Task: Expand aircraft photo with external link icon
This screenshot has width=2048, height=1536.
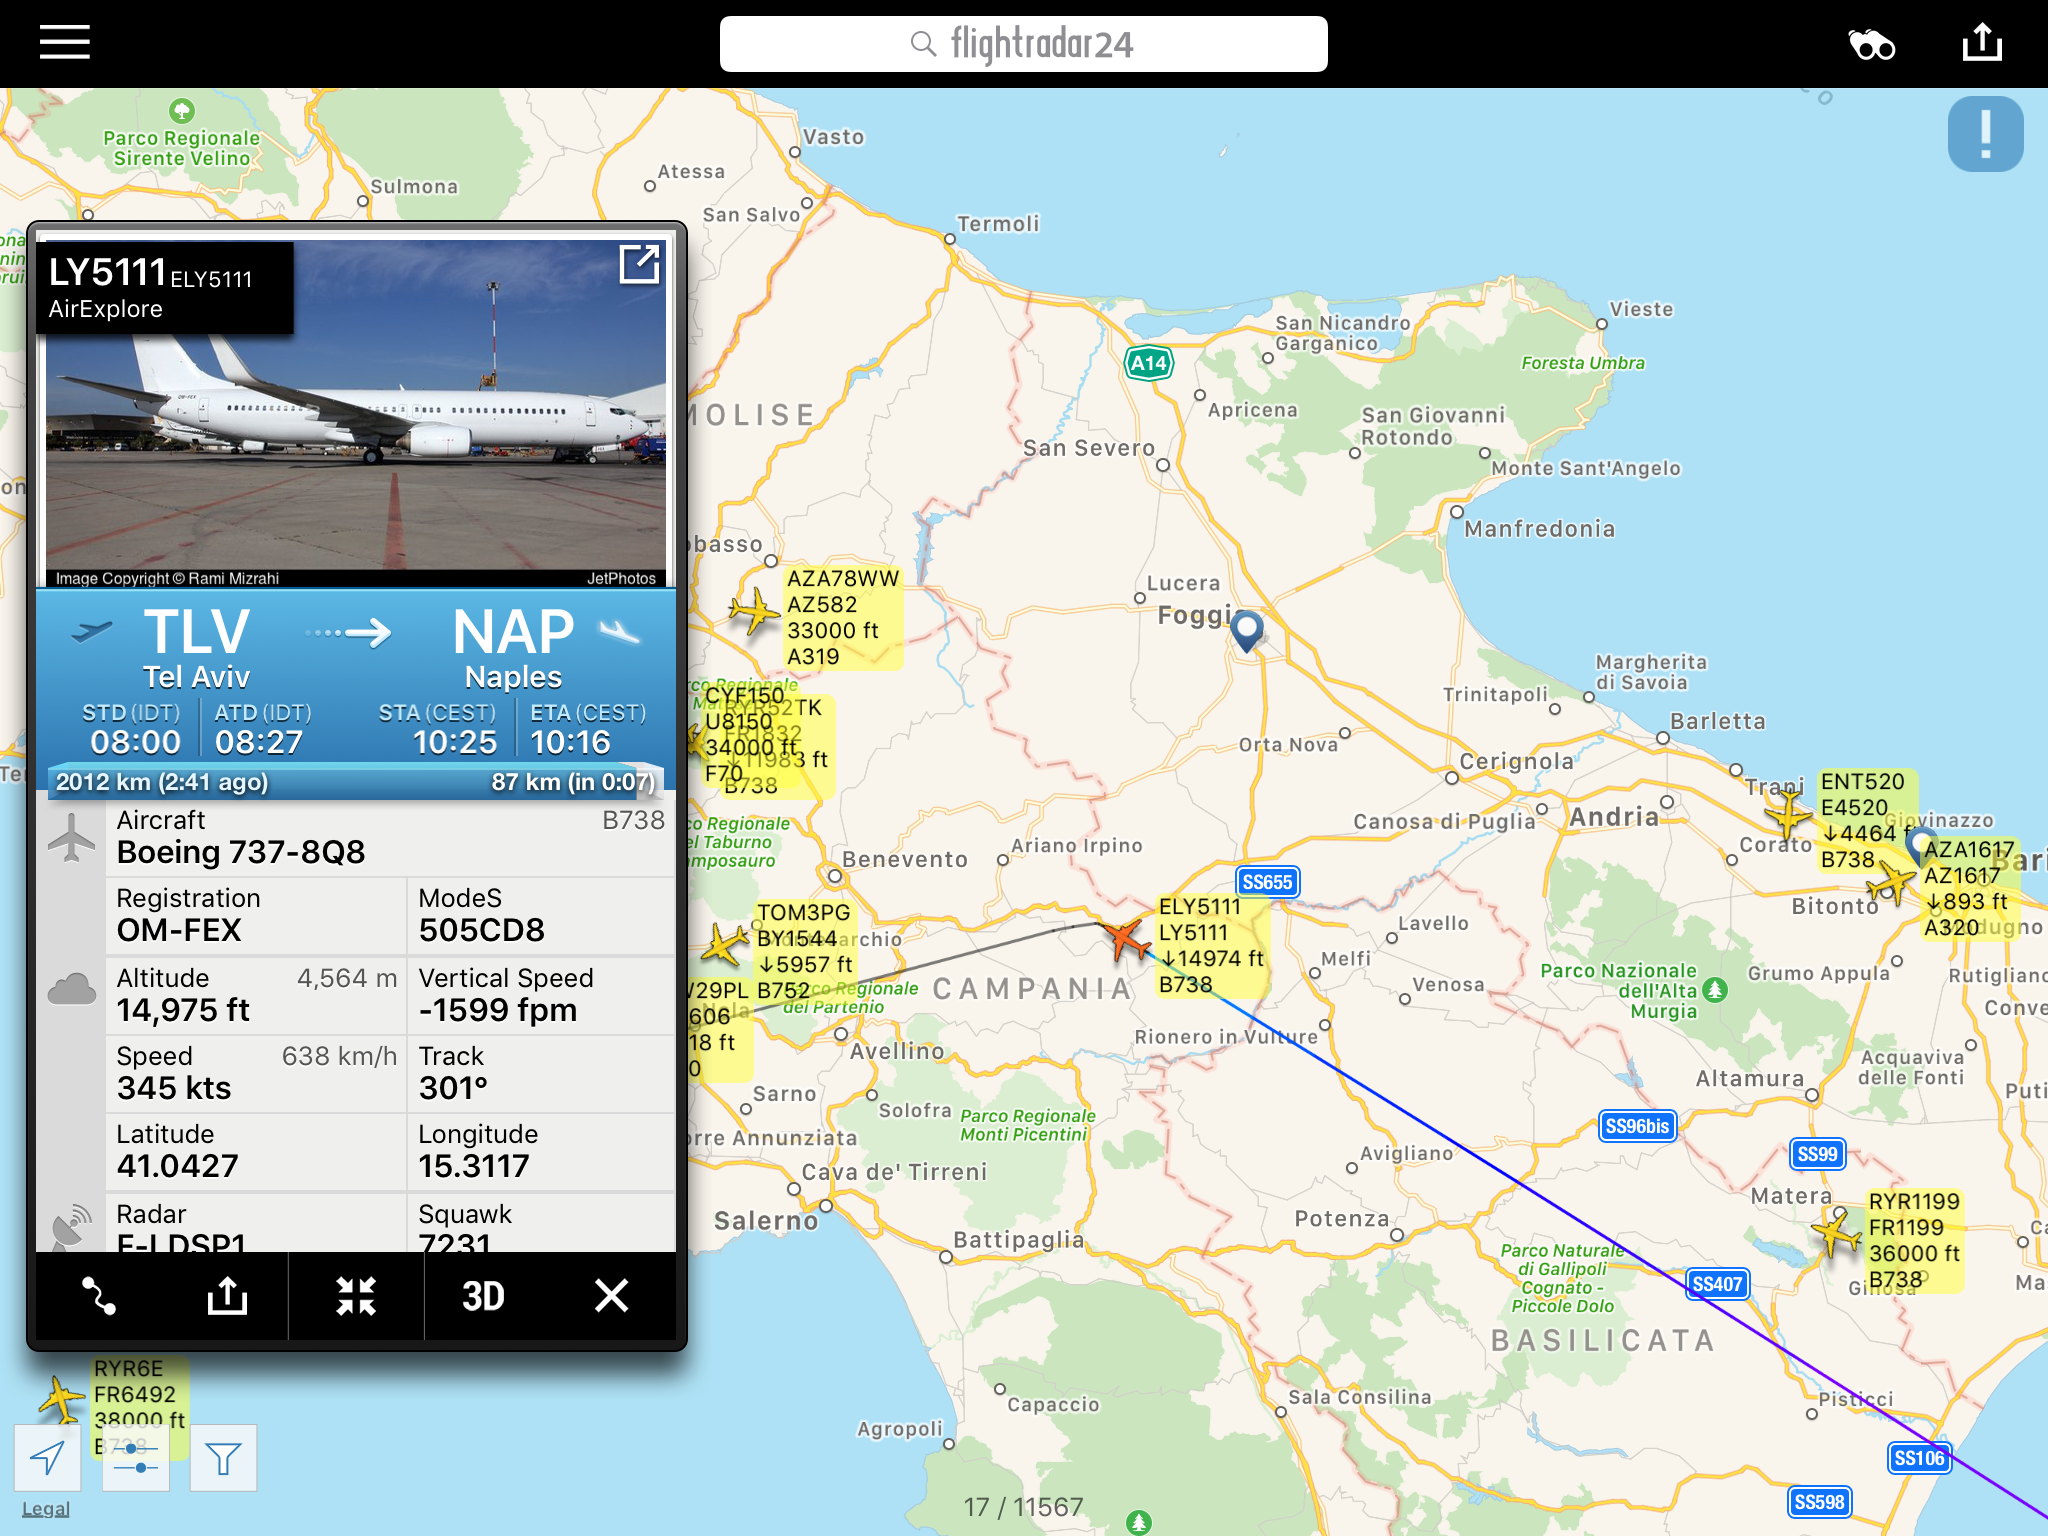Action: (639, 264)
